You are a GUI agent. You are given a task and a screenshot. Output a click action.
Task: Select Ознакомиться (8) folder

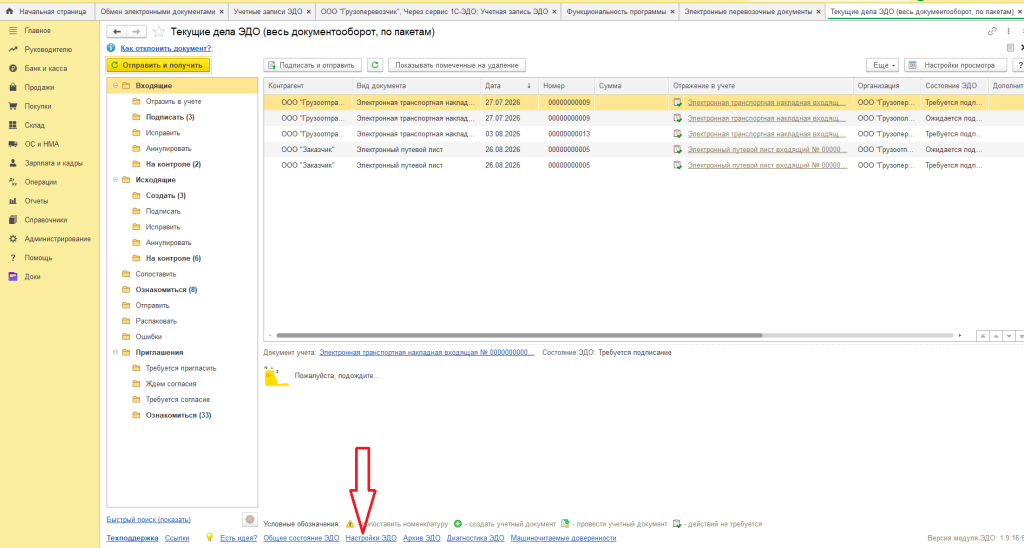click(x=166, y=289)
